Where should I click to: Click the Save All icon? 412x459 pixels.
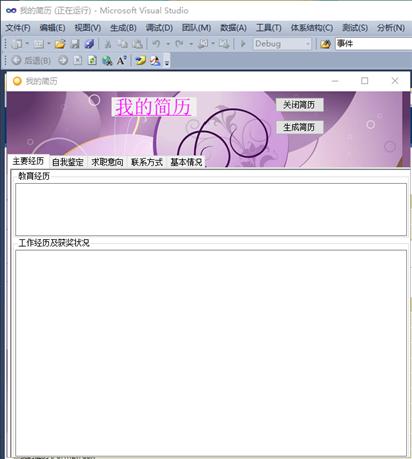(89, 44)
